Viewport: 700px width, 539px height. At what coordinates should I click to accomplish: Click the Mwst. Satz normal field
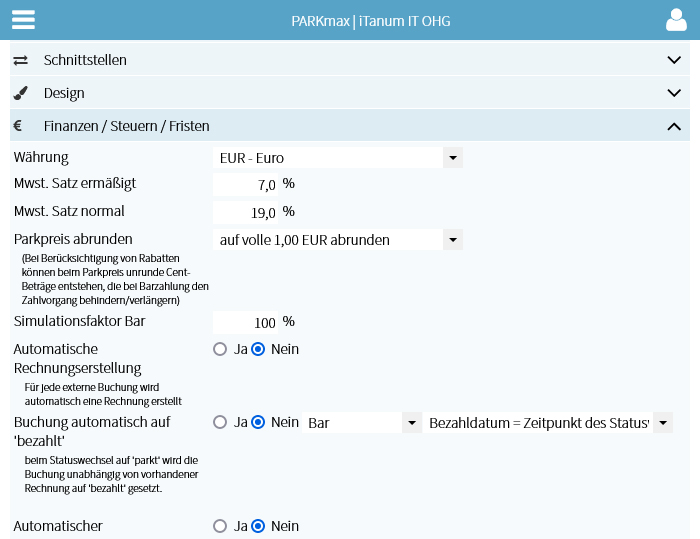coord(246,213)
